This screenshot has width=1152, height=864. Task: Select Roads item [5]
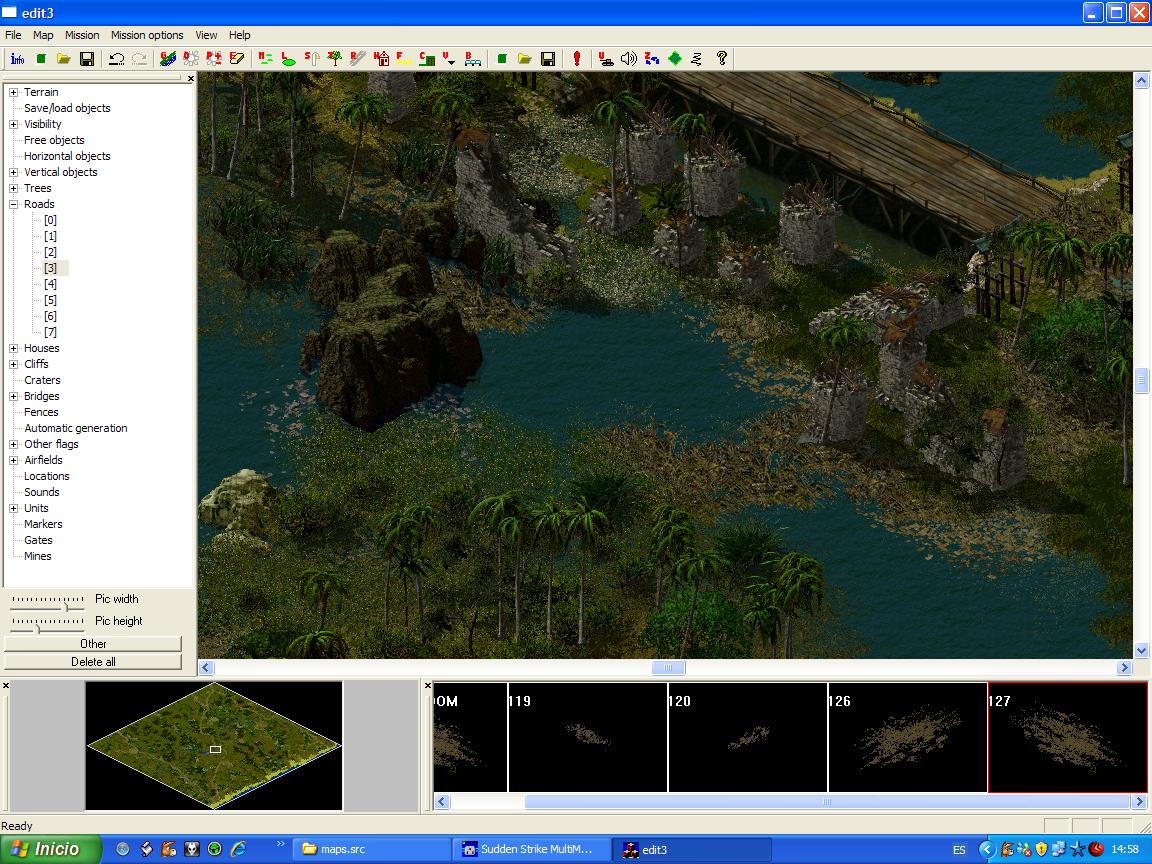pos(50,300)
